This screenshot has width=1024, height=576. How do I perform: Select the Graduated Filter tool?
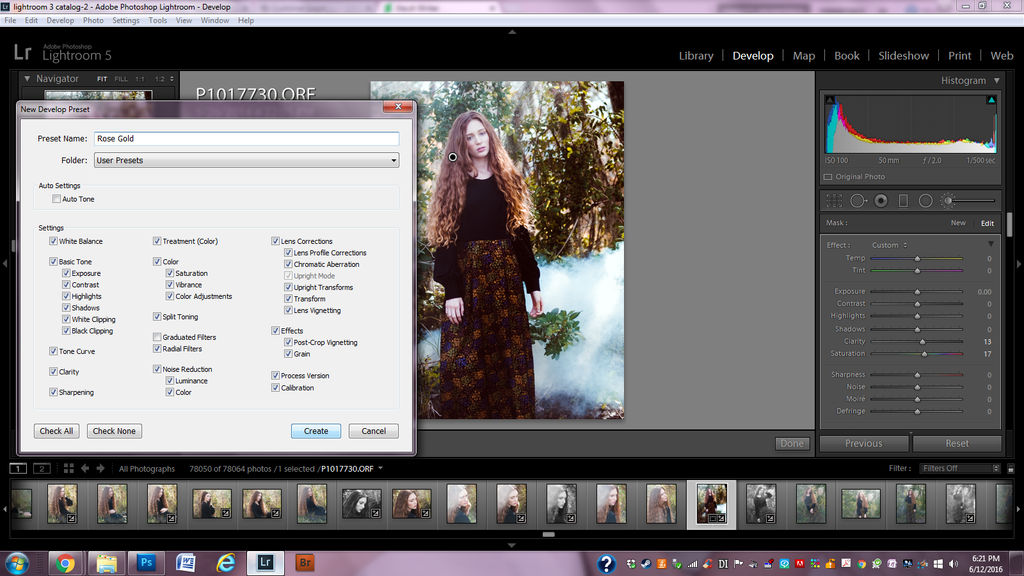point(903,201)
